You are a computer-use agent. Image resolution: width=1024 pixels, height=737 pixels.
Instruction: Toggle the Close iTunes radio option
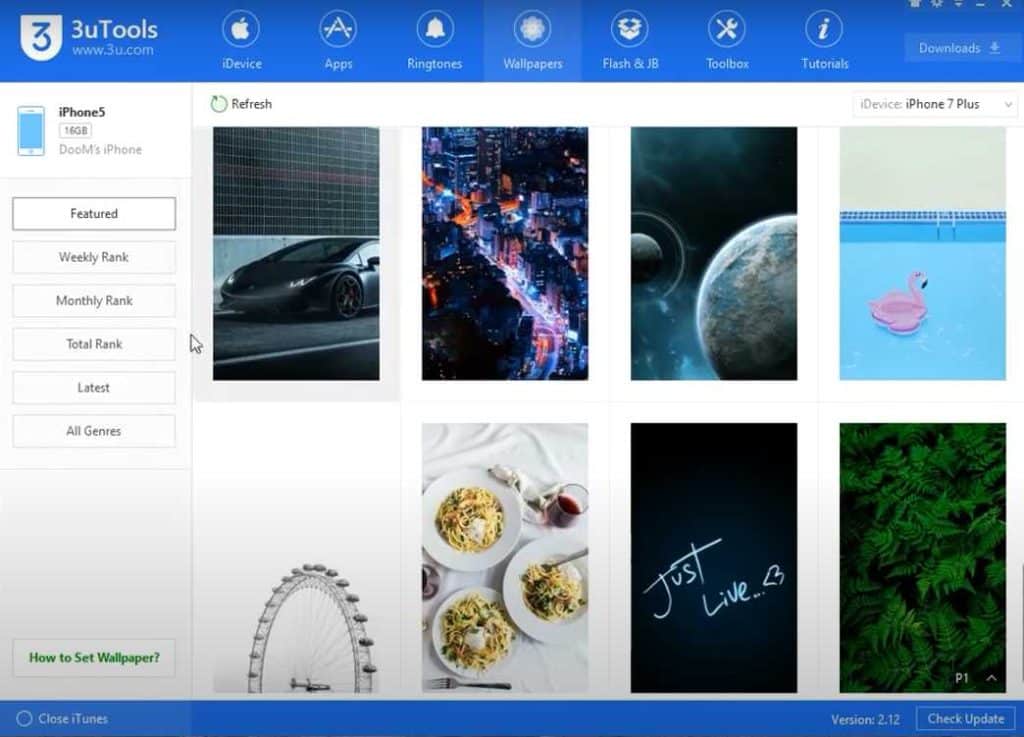coord(24,719)
